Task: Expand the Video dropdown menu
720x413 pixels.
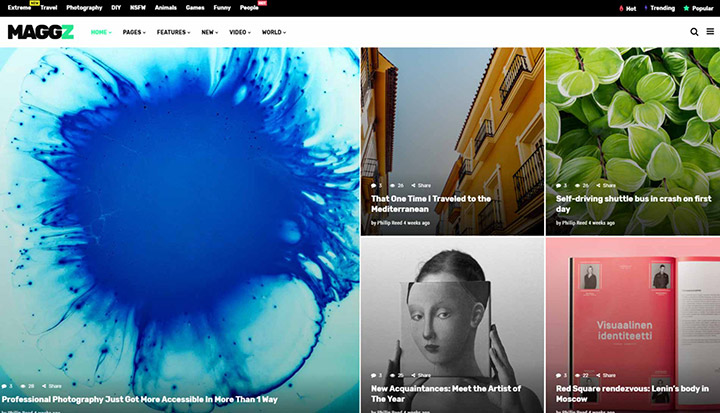Action: pyautogui.click(x=240, y=32)
